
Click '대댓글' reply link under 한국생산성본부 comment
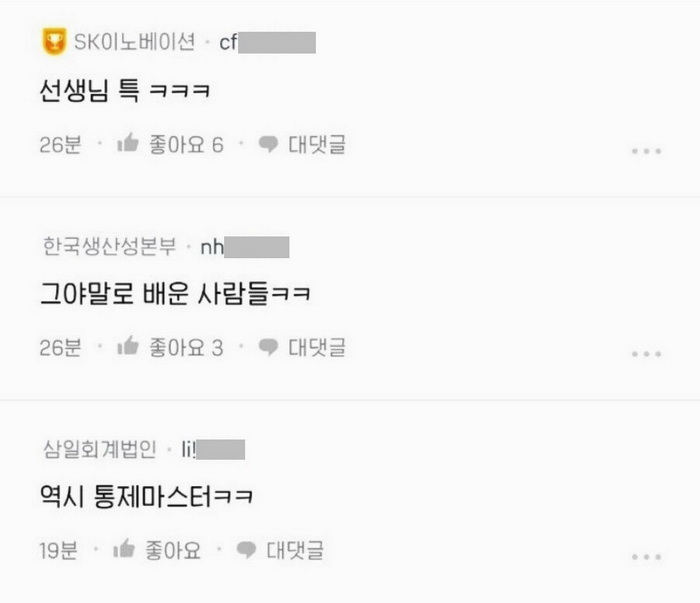coord(317,348)
